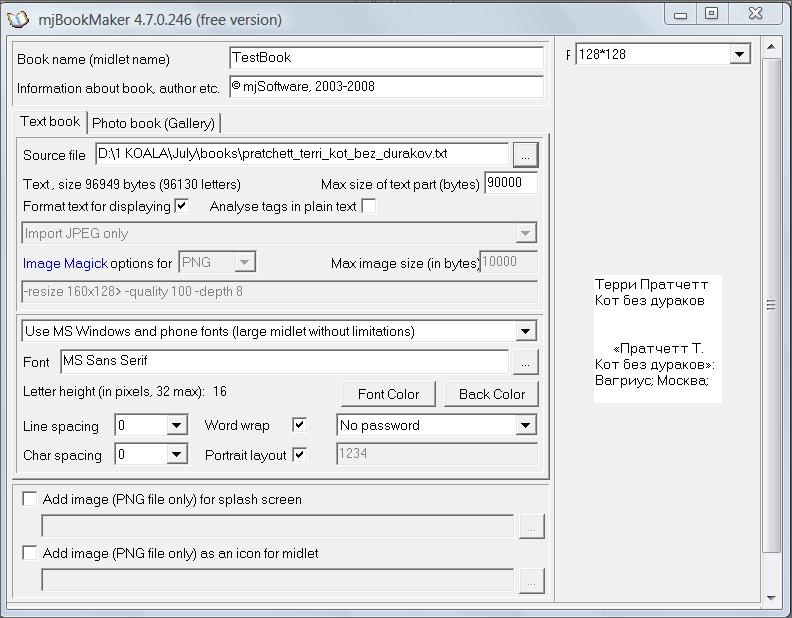Image resolution: width=792 pixels, height=618 pixels.
Task: Click the restore window button
Action: 711,14
